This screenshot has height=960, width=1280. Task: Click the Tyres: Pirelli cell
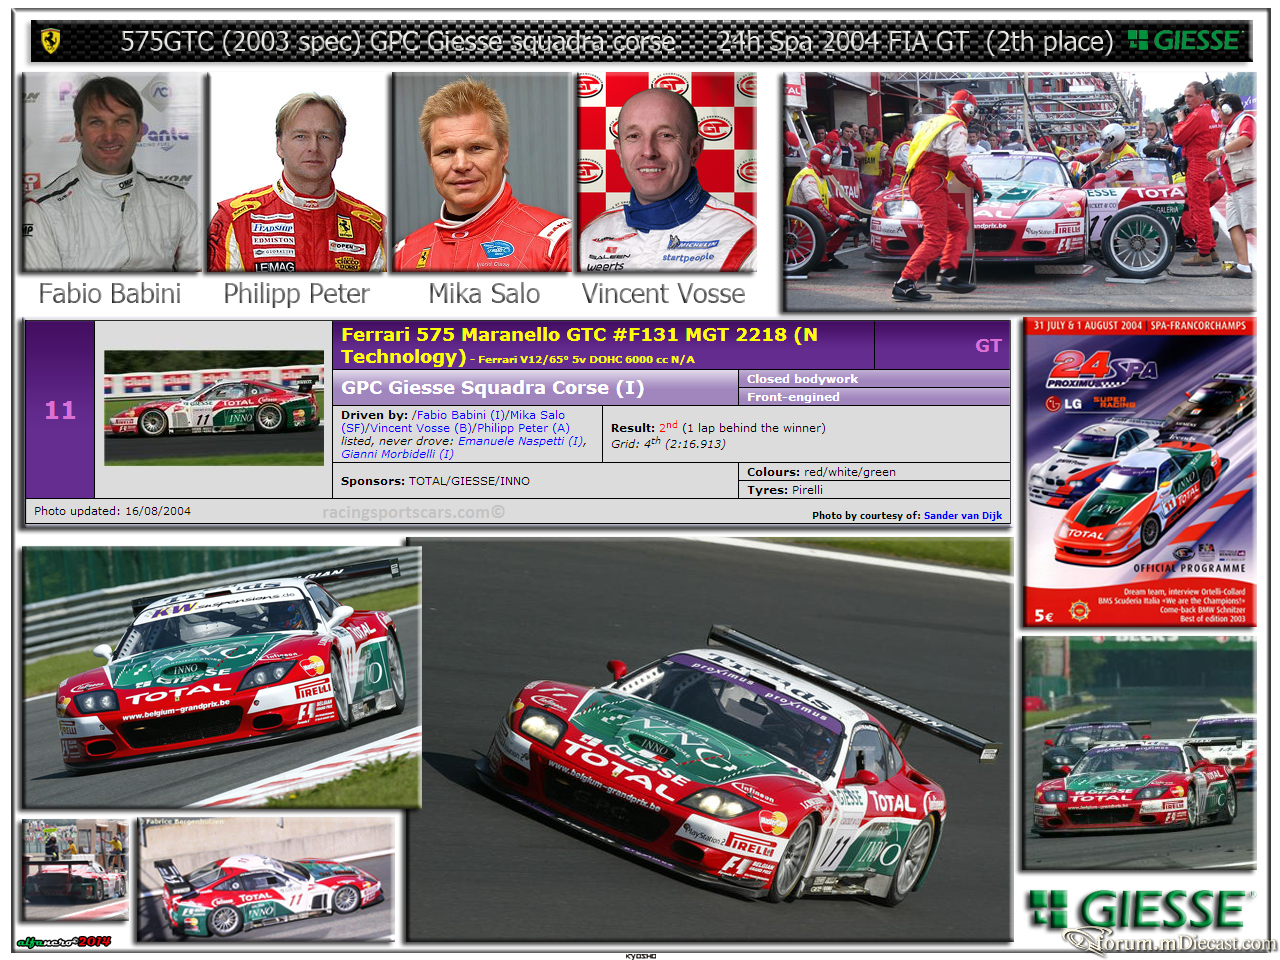[x=875, y=490]
